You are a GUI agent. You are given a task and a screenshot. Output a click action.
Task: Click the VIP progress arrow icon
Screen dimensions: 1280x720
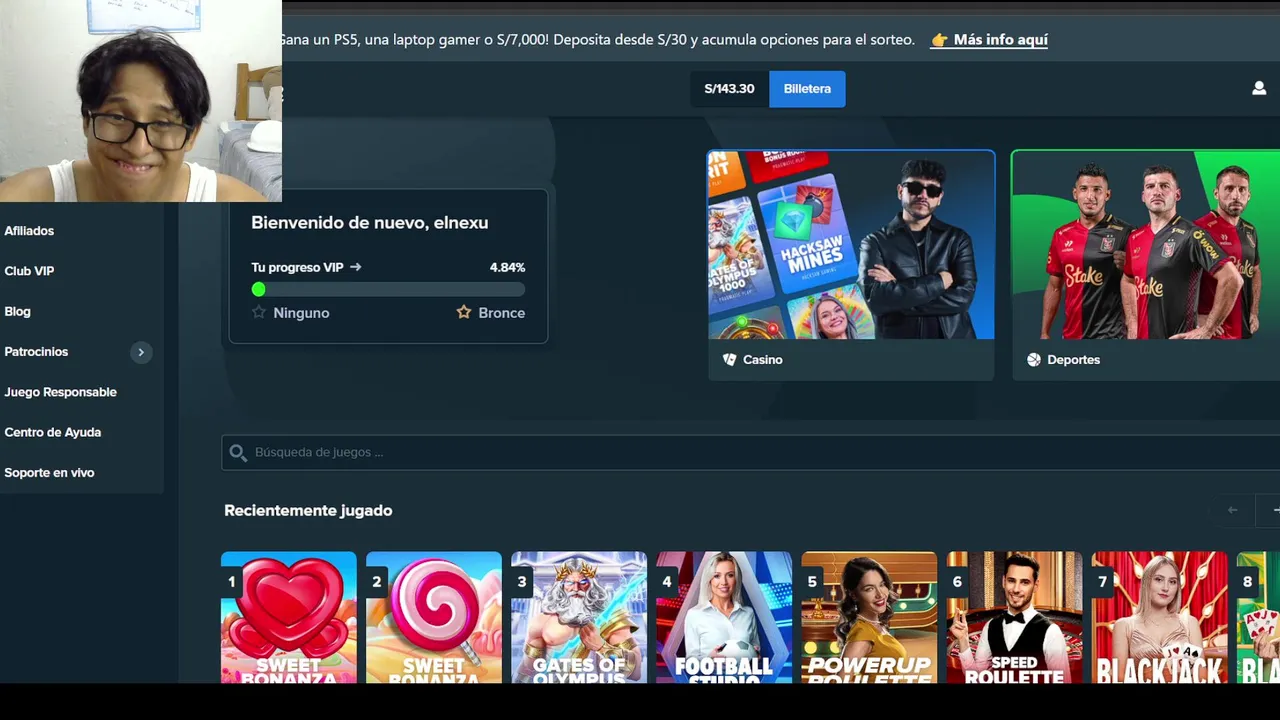[356, 267]
